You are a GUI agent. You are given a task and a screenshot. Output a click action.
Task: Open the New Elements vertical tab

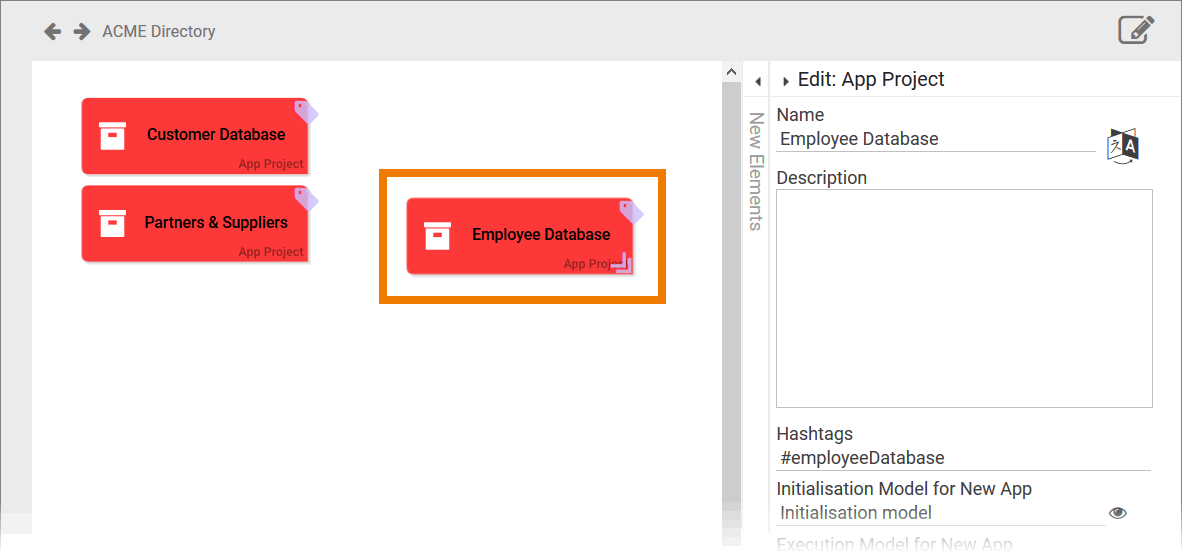[756, 171]
